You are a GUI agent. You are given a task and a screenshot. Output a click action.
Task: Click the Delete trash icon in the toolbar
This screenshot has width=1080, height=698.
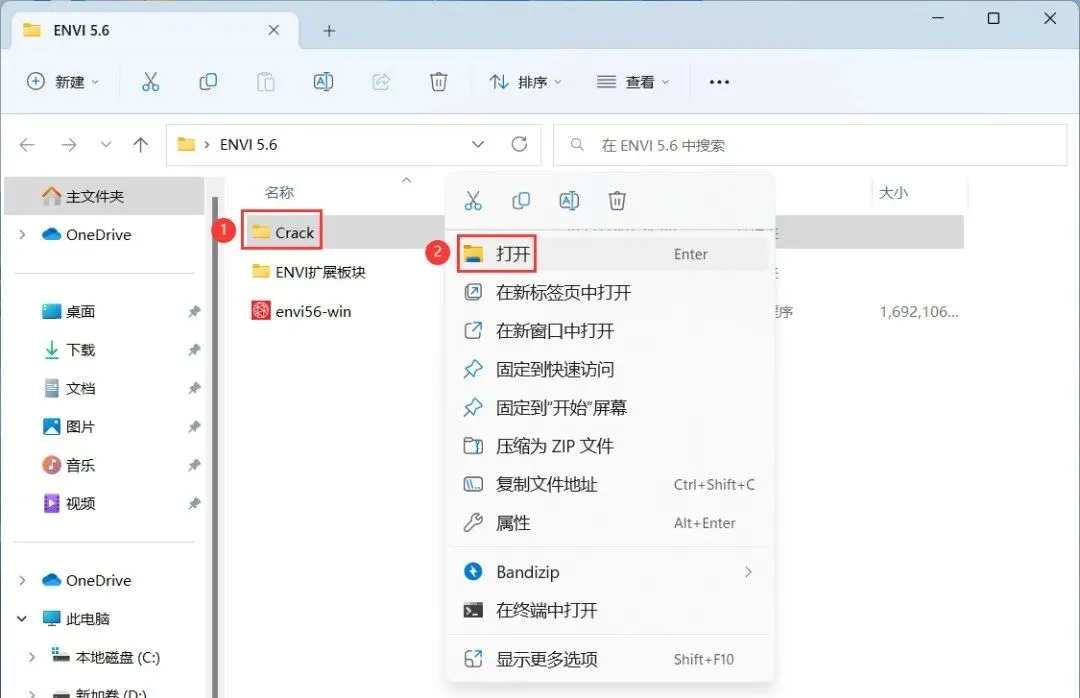pyautogui.click(x=438, y=82)
